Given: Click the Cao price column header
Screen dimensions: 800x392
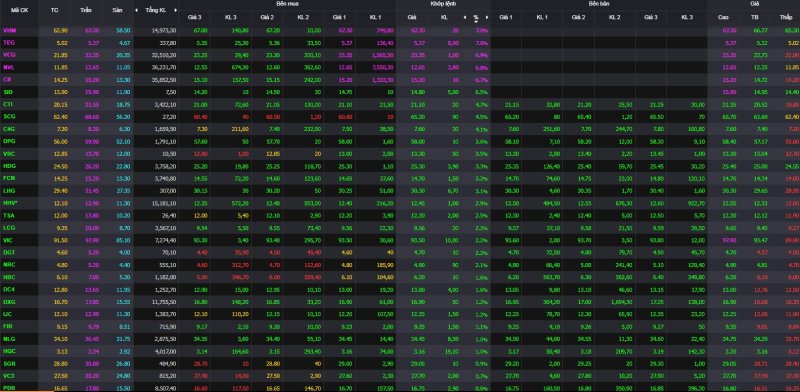Looking at the screenshot, I should pyautogui.click(x=723, y=17).
